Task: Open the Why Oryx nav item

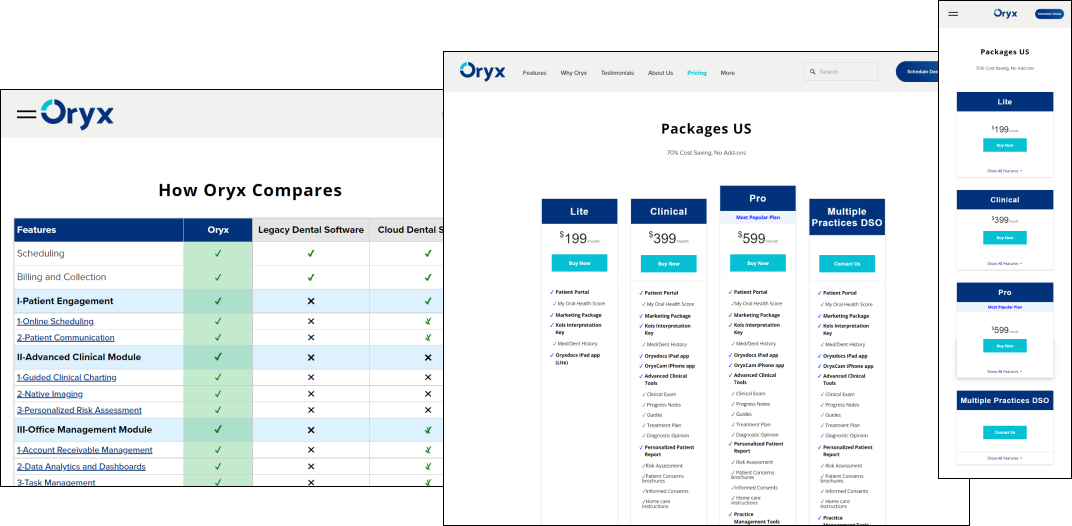Action: pos(574,73)
